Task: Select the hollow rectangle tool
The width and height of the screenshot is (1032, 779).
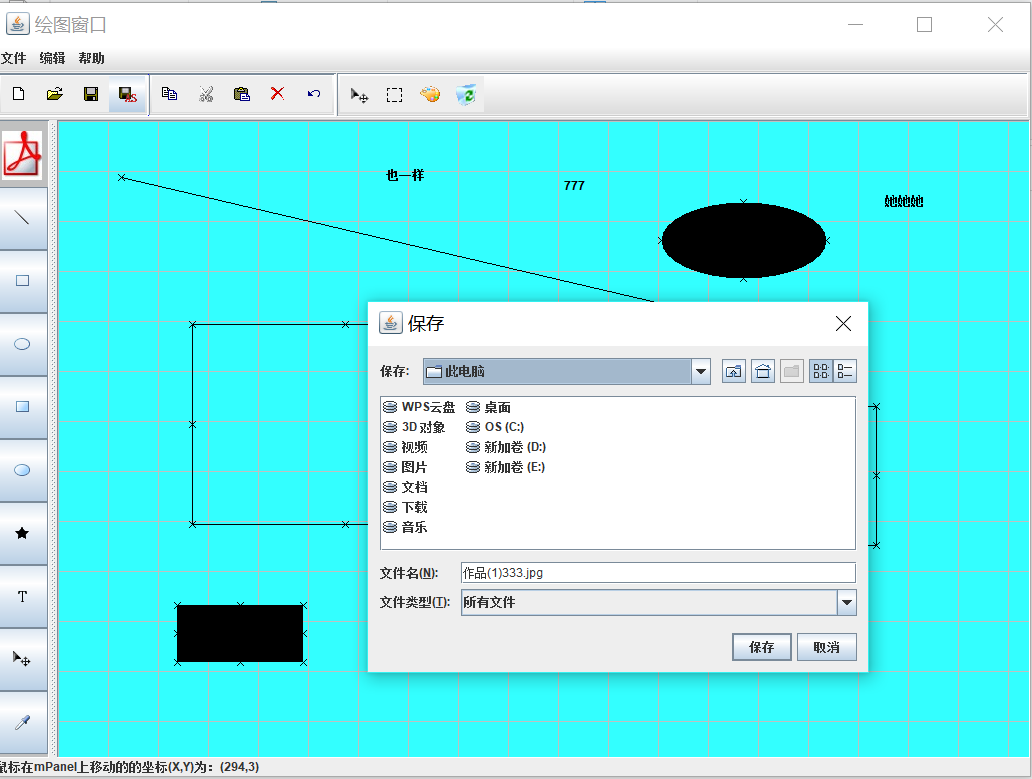Action: (23, 281)
